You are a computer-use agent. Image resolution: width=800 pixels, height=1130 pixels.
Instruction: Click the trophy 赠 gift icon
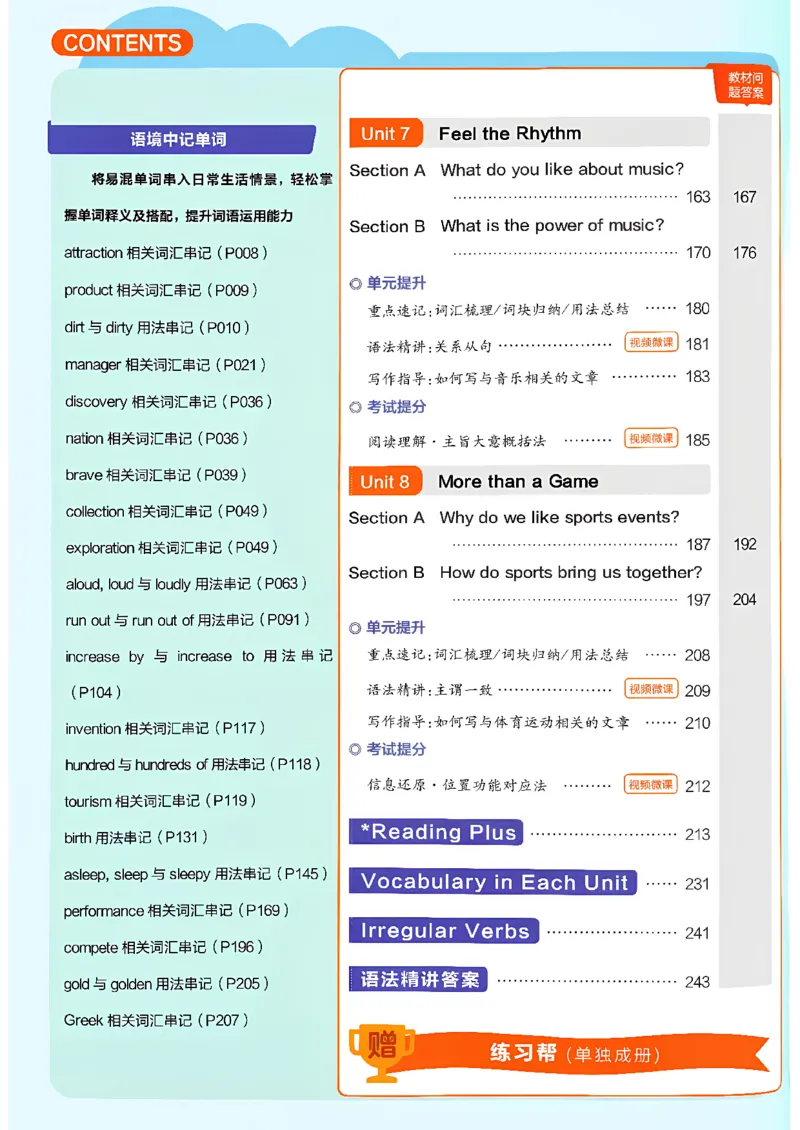point(382,1051)
